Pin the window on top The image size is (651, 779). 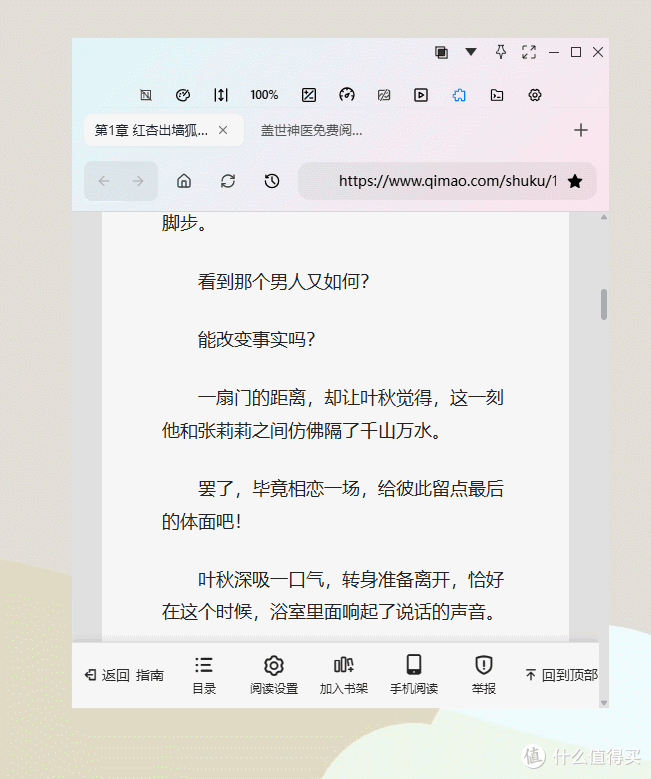pos(501,52)
